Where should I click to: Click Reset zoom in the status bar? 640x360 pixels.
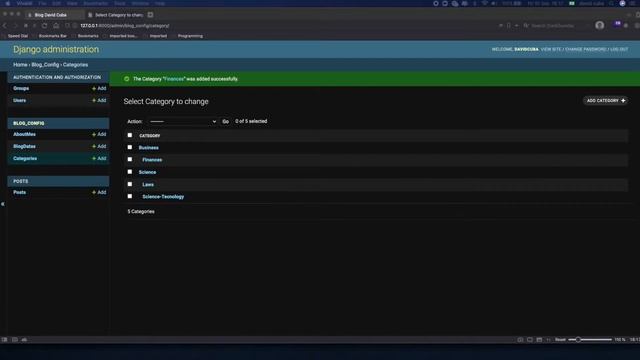pyautogui.click(x=560, y=340)
